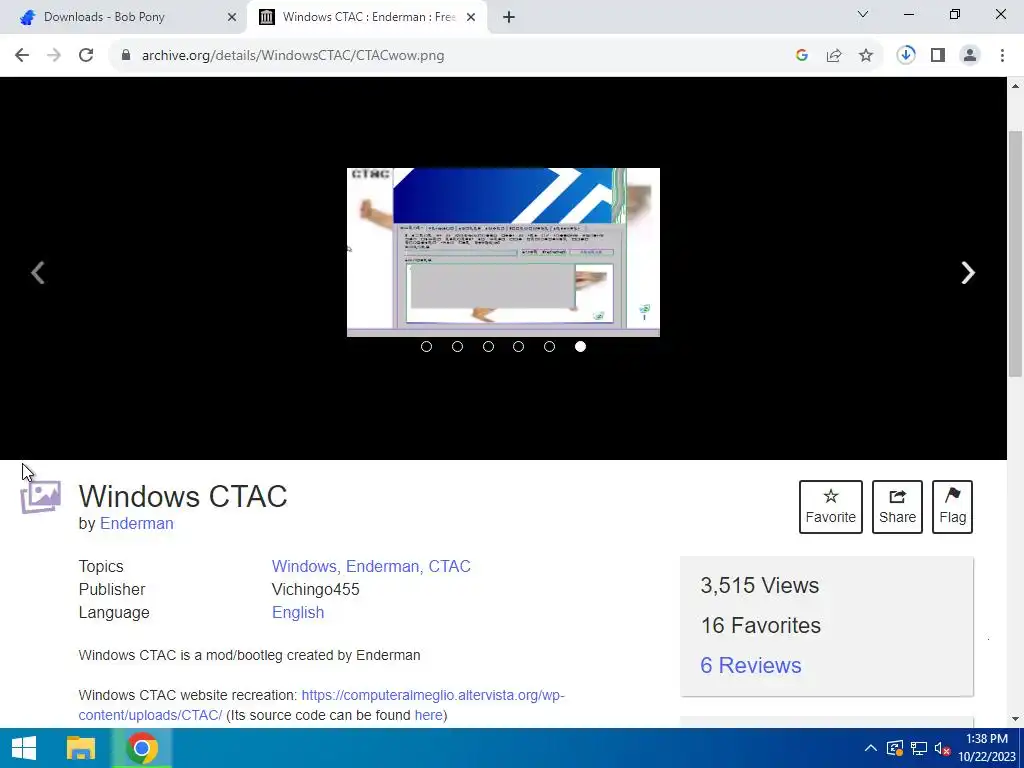Click the page vertical scrollbar thumb
Viewport: 1024px width, 768px height.
pos(1015,253)
